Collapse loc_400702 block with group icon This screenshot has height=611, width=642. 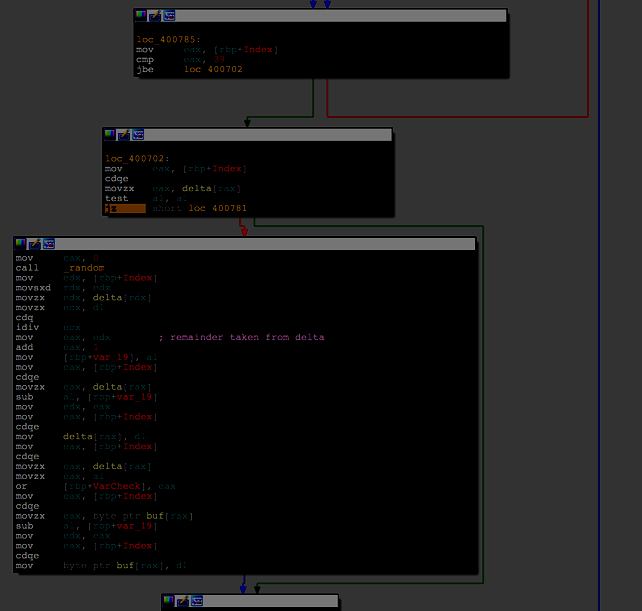138,134
